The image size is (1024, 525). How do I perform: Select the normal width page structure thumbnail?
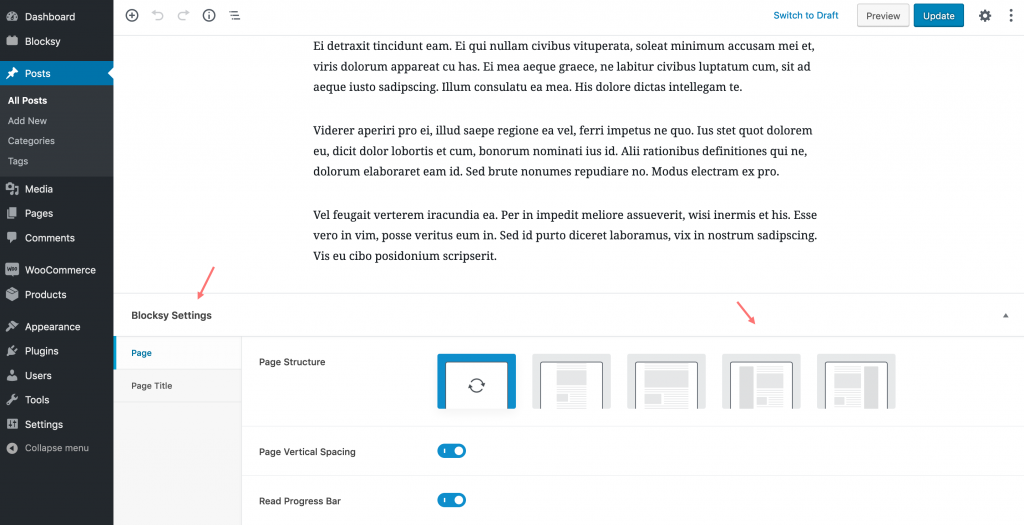[x=666, y=381]
